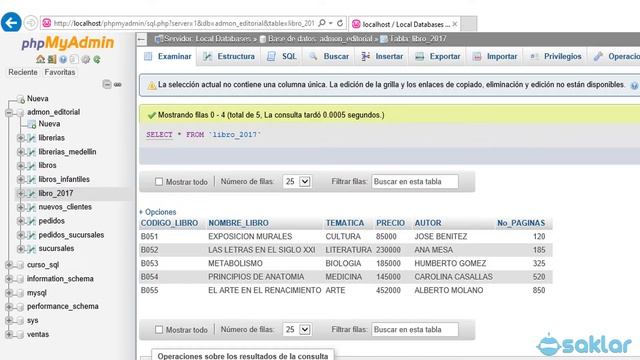The height and width of the screenshot is (360, 640).
Task: Collapse the left navigation panel arrow
Action: pos(142,39)
